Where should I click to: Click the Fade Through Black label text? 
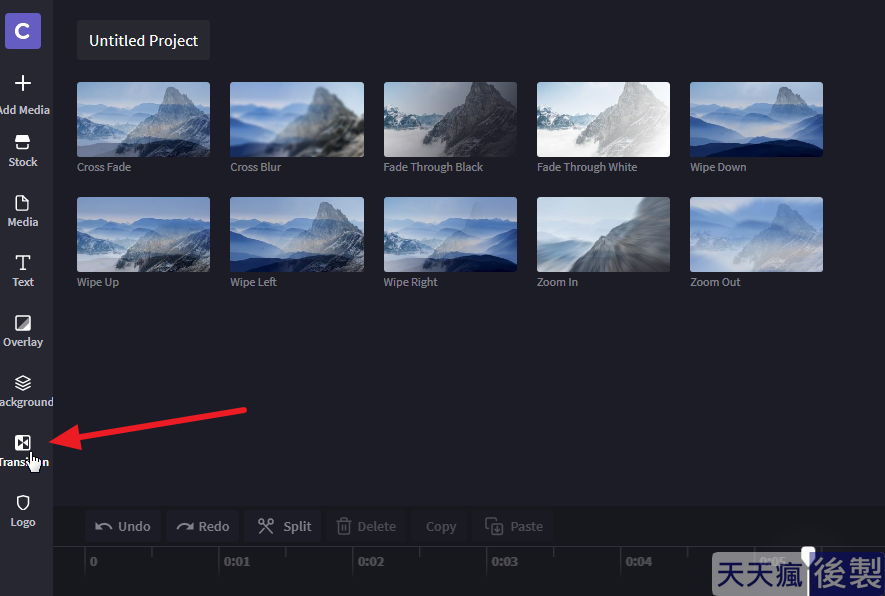click(x=433, y=167)
